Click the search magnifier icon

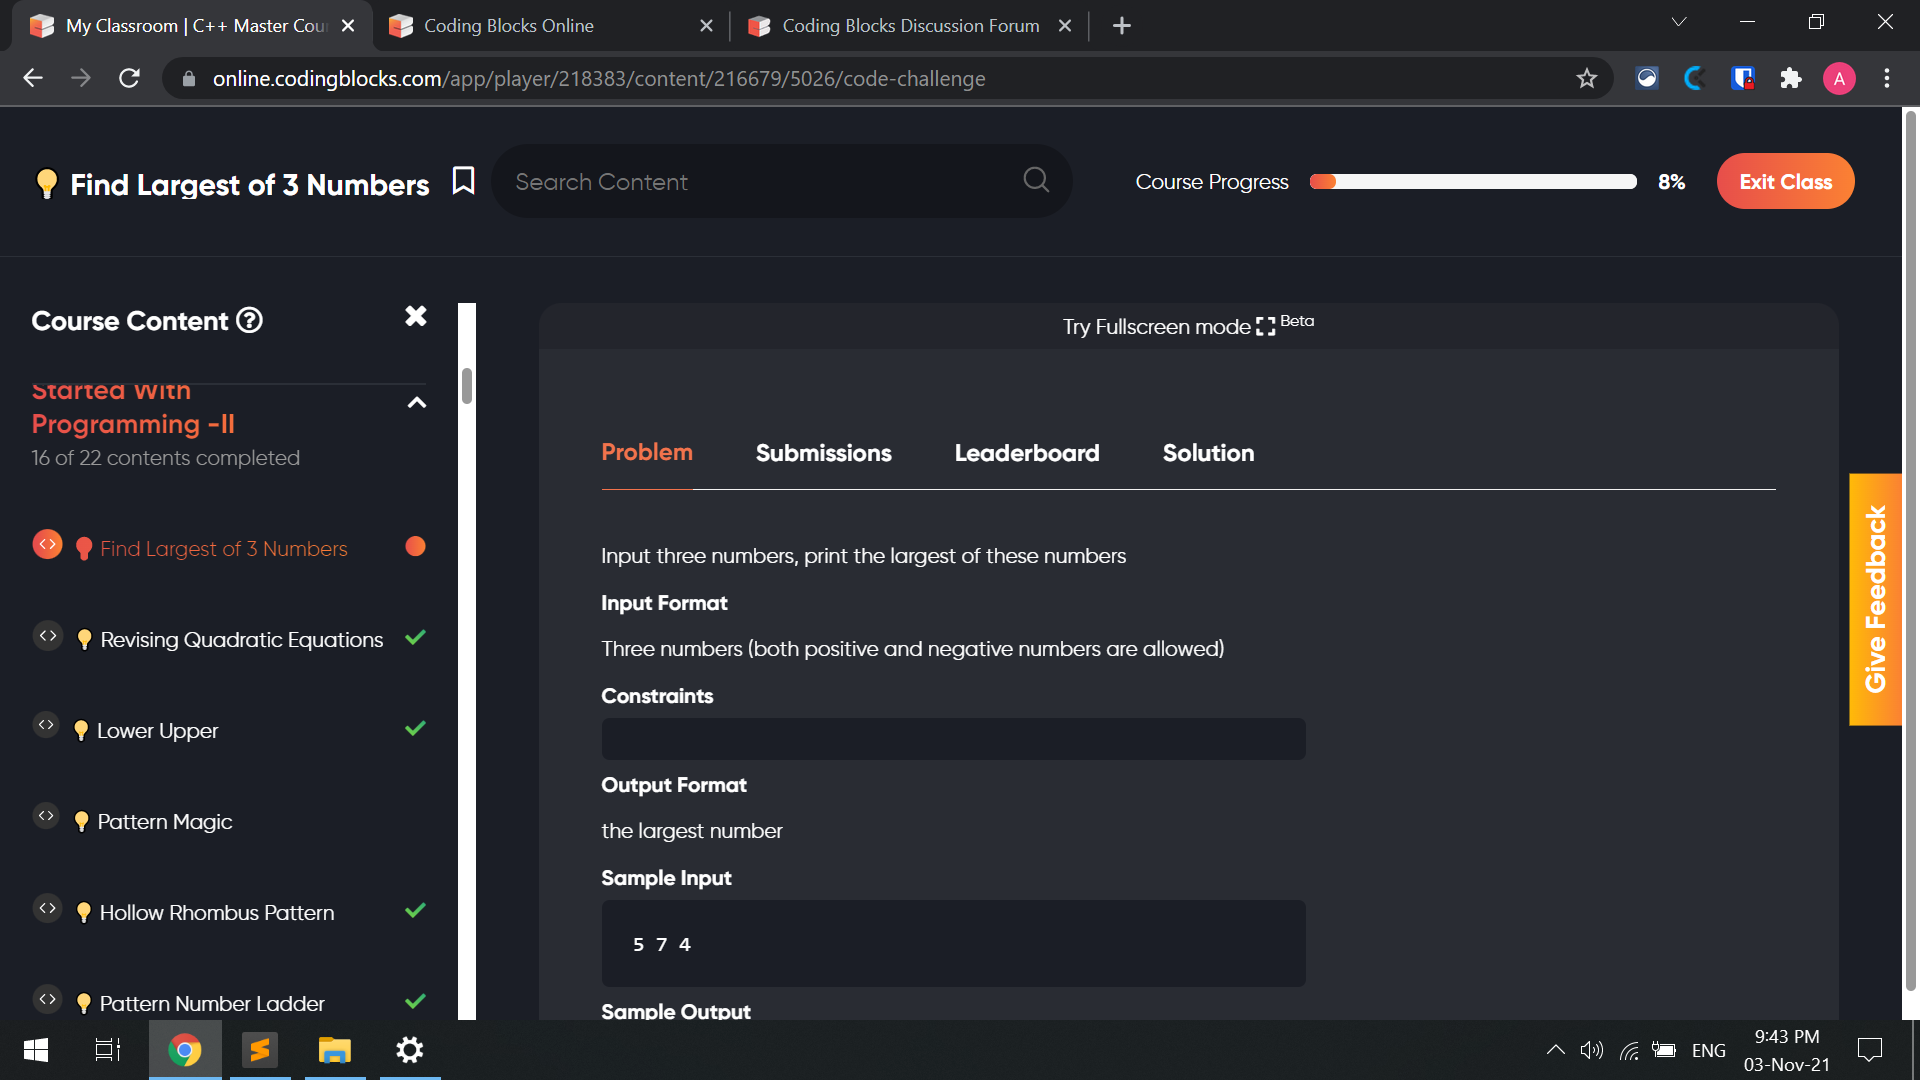(x=1036, y=180)
